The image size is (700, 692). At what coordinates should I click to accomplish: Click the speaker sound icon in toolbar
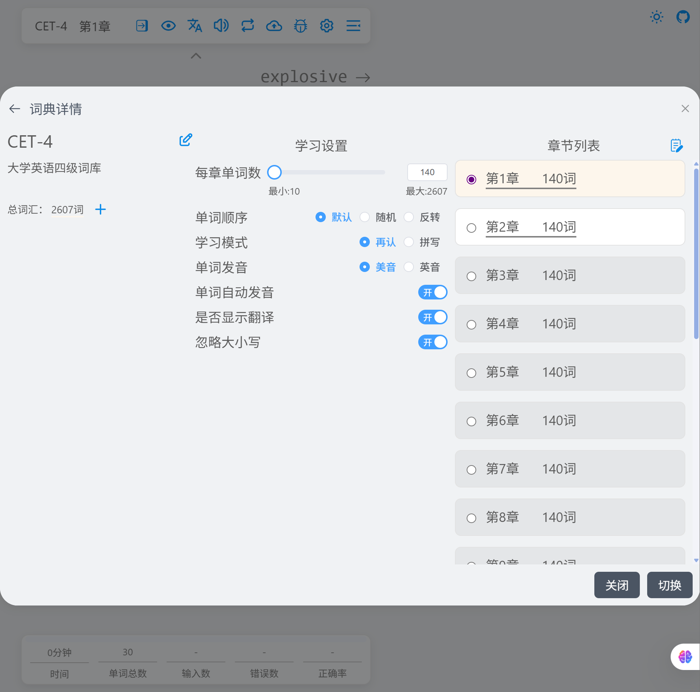pos(221,26)
